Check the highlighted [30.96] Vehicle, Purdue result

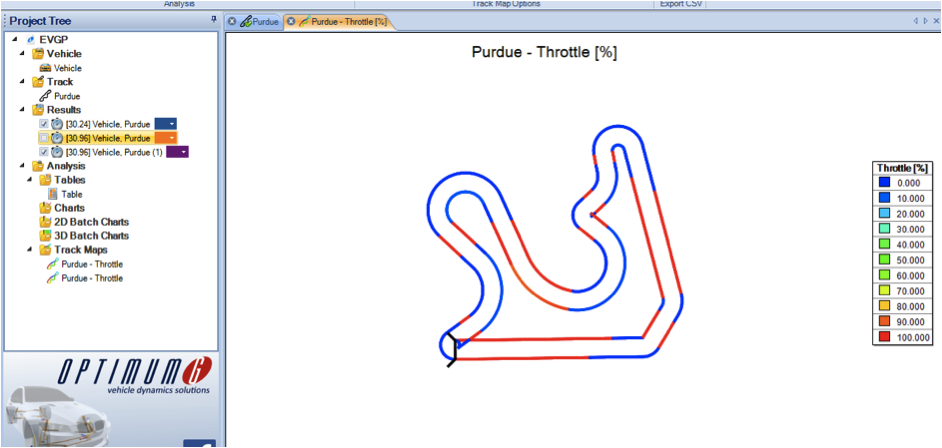pos(44,138)
